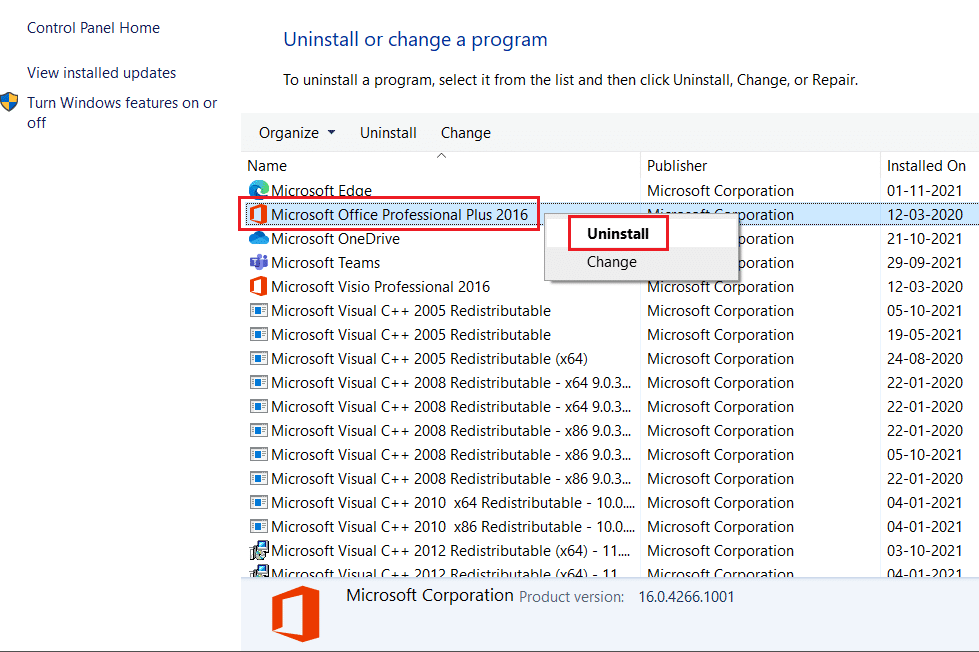The image size is (979, 652).
Task: Select Uninstall from the context menu
Action: tap(617, 232)
